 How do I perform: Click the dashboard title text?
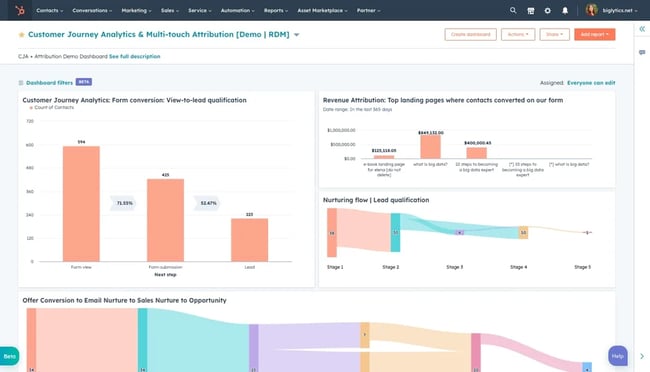point(159,34)
